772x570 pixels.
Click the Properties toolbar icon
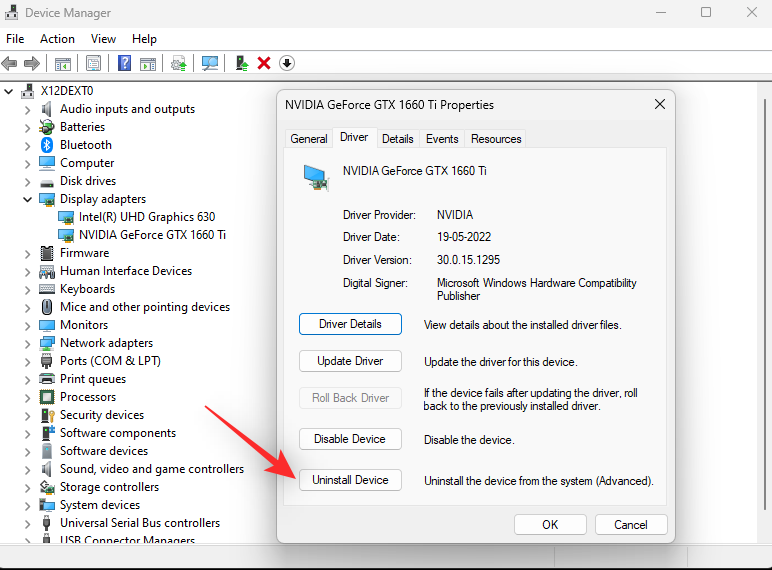pos(93,63)
